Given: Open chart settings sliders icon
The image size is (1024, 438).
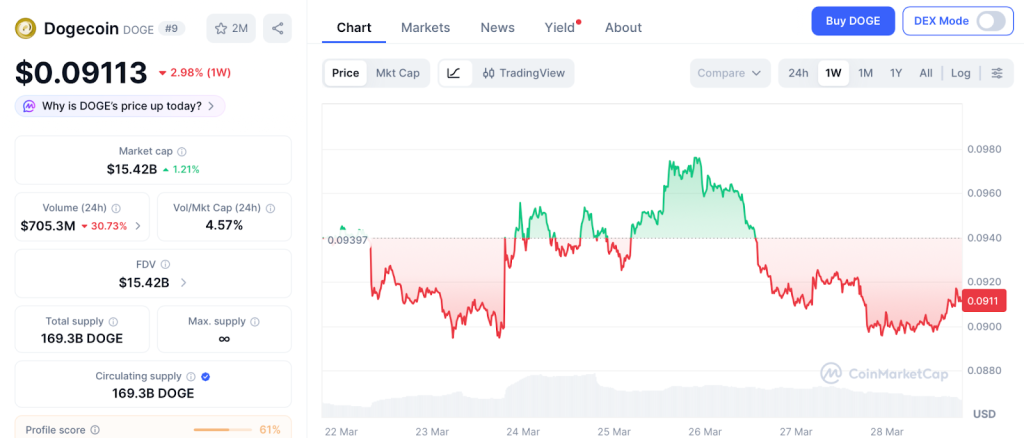Looking at the screenshot, I should pos(996,73).
